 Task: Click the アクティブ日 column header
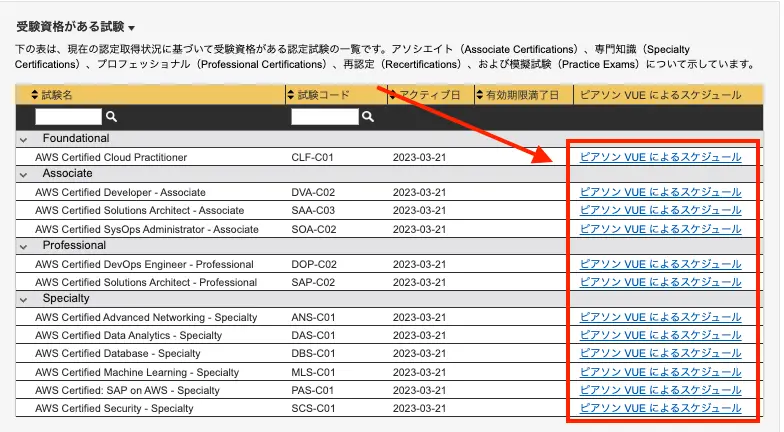coord(431,94)
